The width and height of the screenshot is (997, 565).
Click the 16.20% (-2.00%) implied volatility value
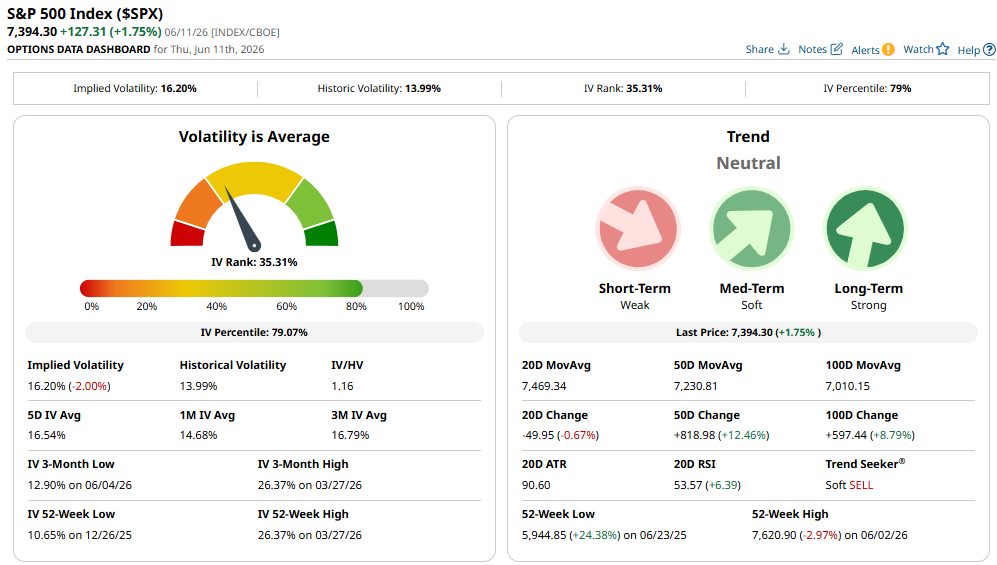point(69,386)
